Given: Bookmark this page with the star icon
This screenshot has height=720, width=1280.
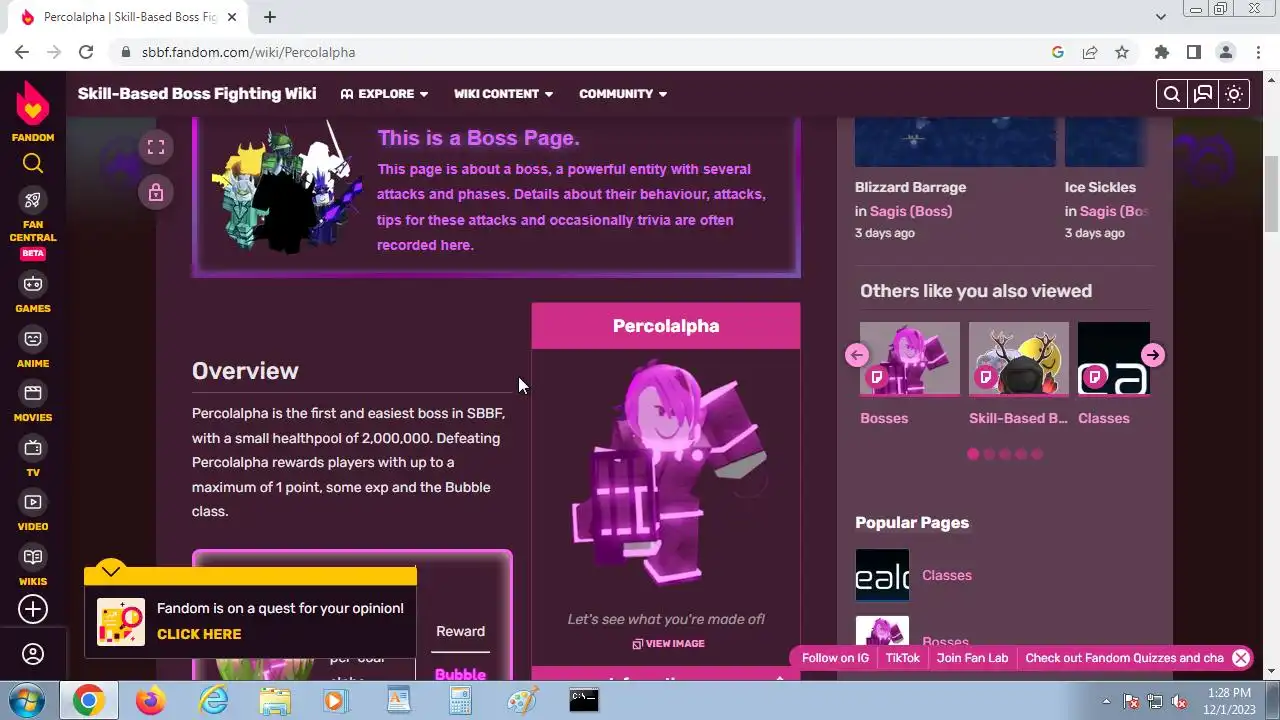Looking at the screenshot, I should point(1122,52).
